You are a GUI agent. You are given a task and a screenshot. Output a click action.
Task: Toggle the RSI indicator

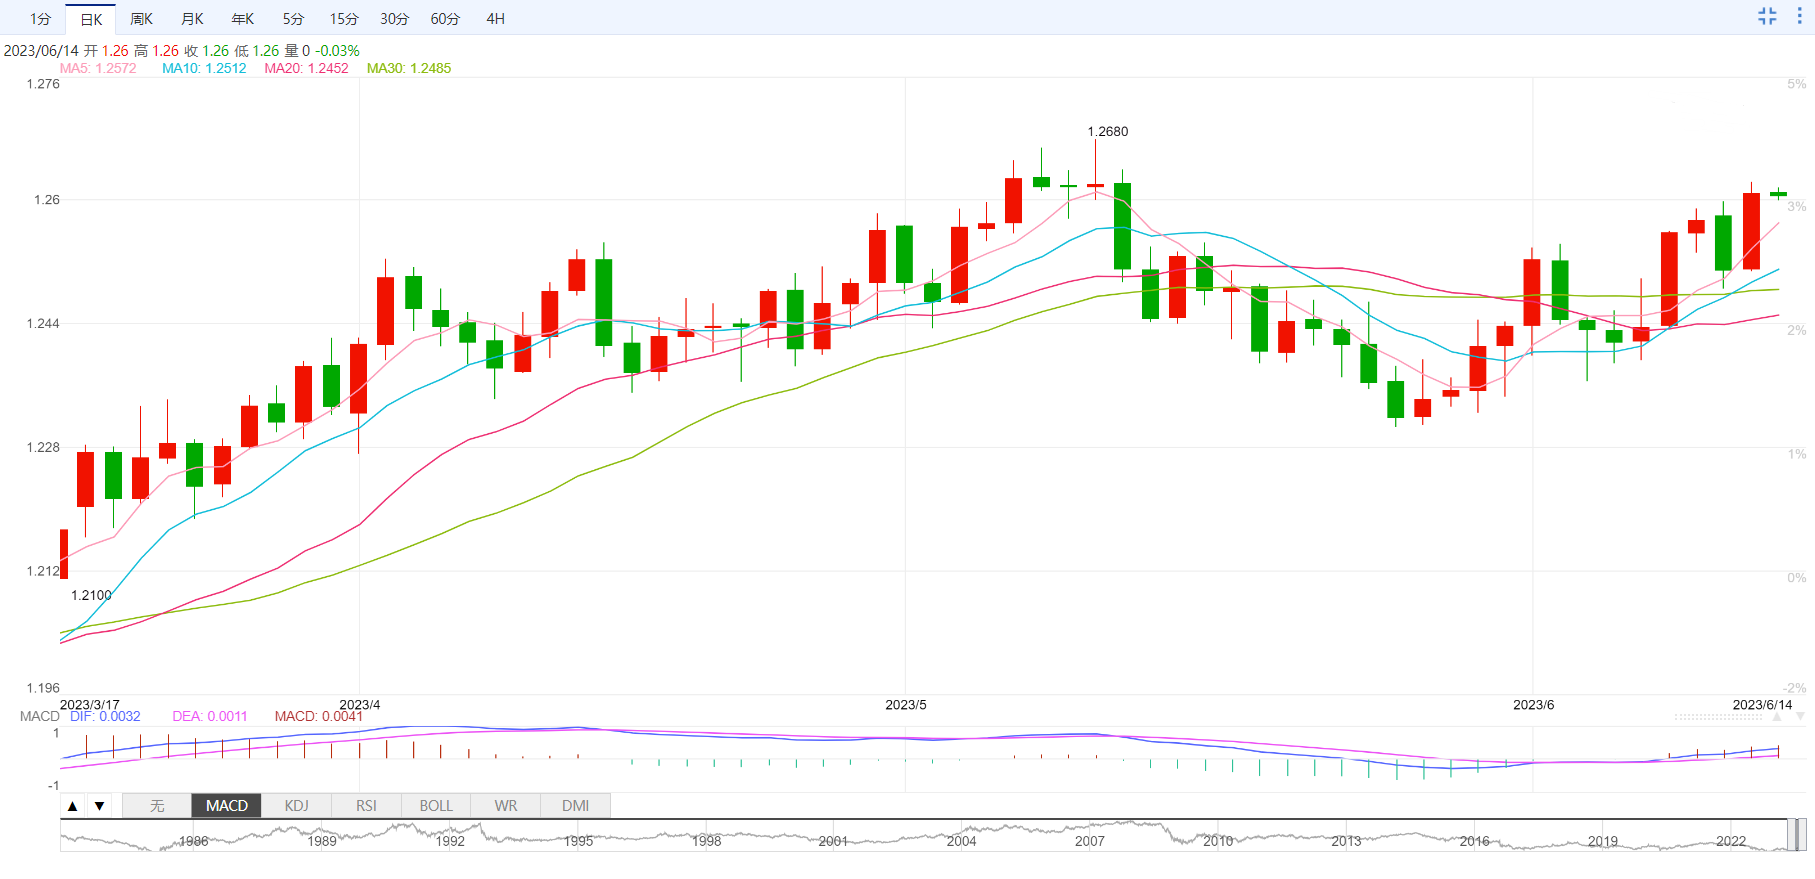pyautogui.click(x=366, y=806)
